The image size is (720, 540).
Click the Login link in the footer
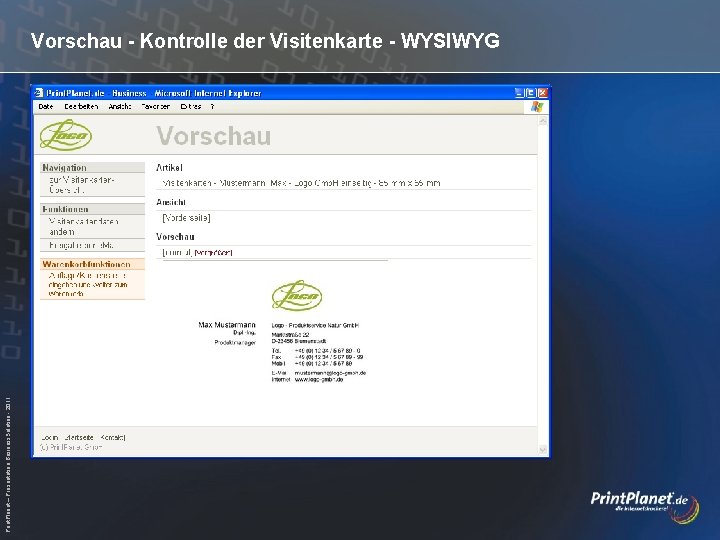coord(50,438)
